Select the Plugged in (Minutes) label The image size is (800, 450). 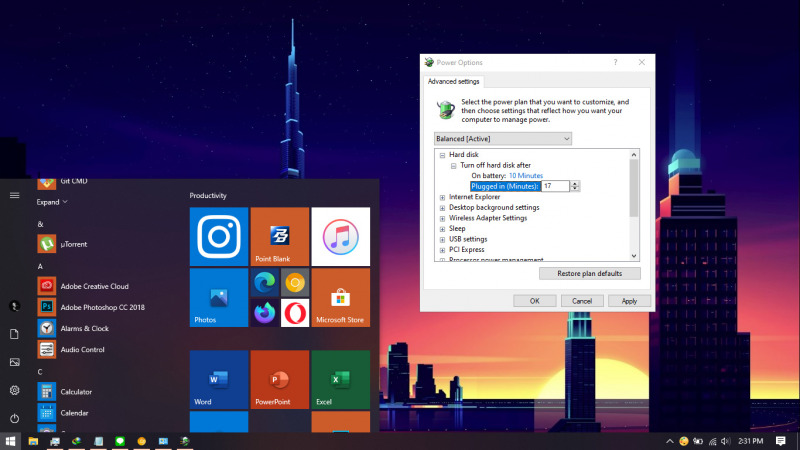click(x=505, y=186)
